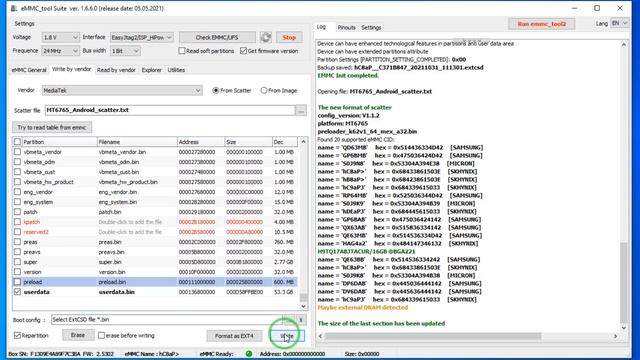640x360 pixels.
Task: Click the Stop button
Action: pos(289,38)
